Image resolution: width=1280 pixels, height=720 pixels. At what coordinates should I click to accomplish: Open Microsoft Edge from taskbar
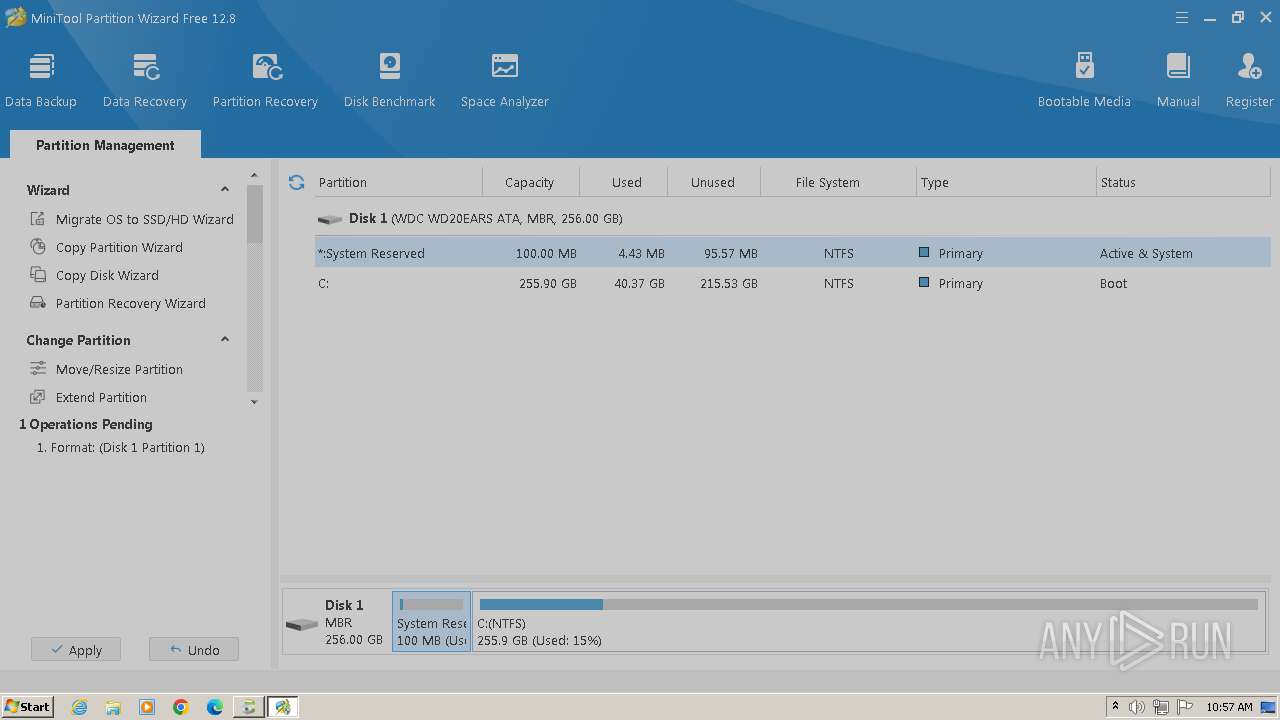coord(215,707)
